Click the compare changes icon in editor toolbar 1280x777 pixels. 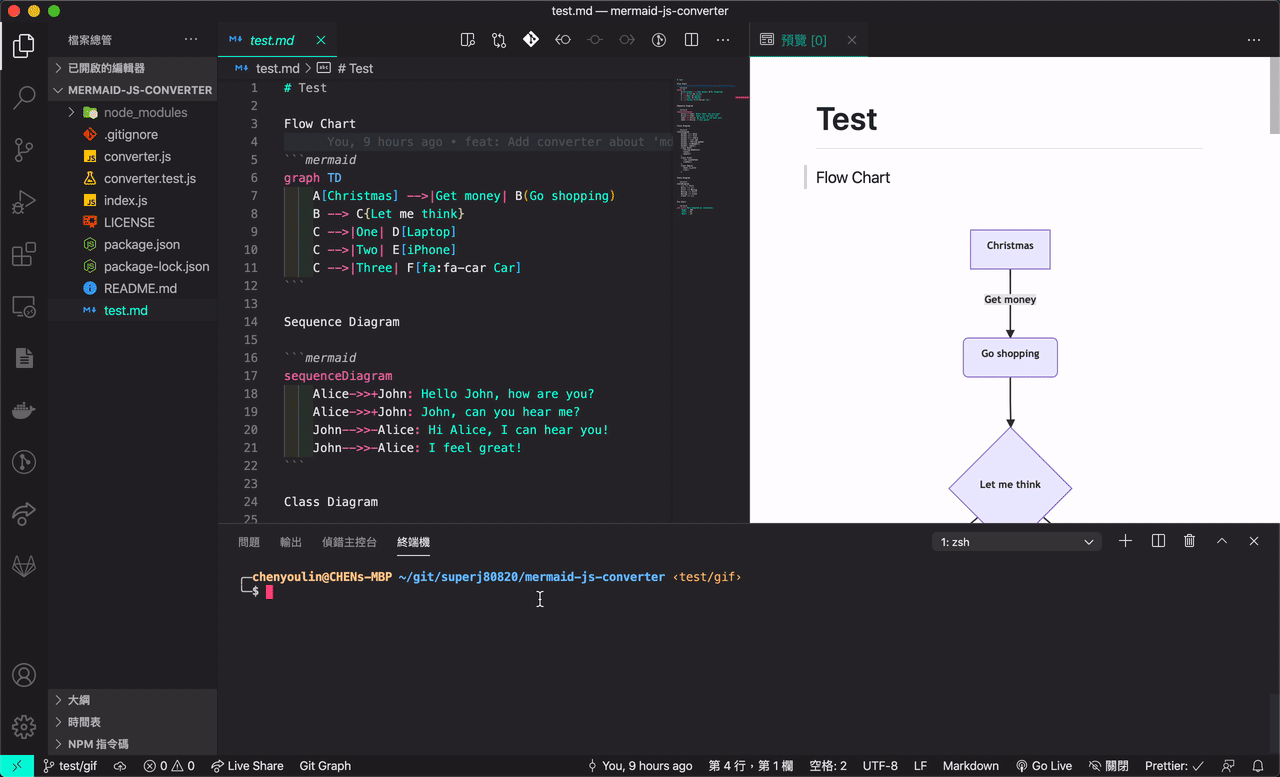(x=499, y=40)
